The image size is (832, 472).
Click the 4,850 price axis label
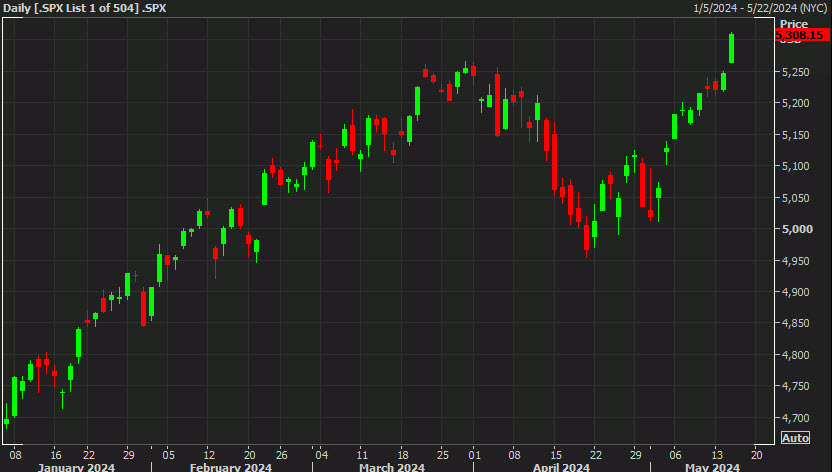pyautogui.click(x=796, y=324)
